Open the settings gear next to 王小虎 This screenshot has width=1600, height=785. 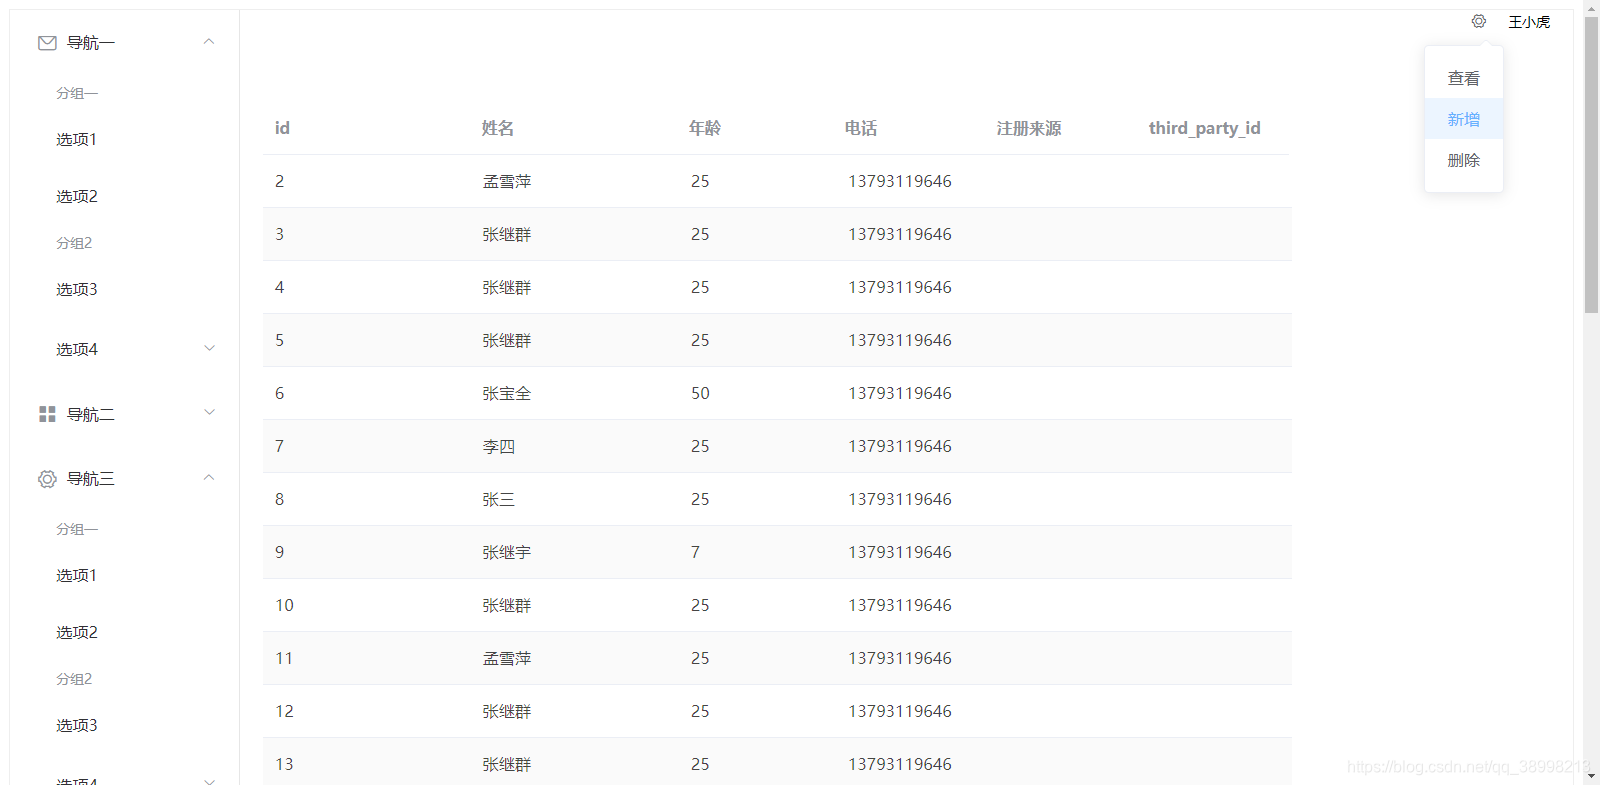(1479, 21)
